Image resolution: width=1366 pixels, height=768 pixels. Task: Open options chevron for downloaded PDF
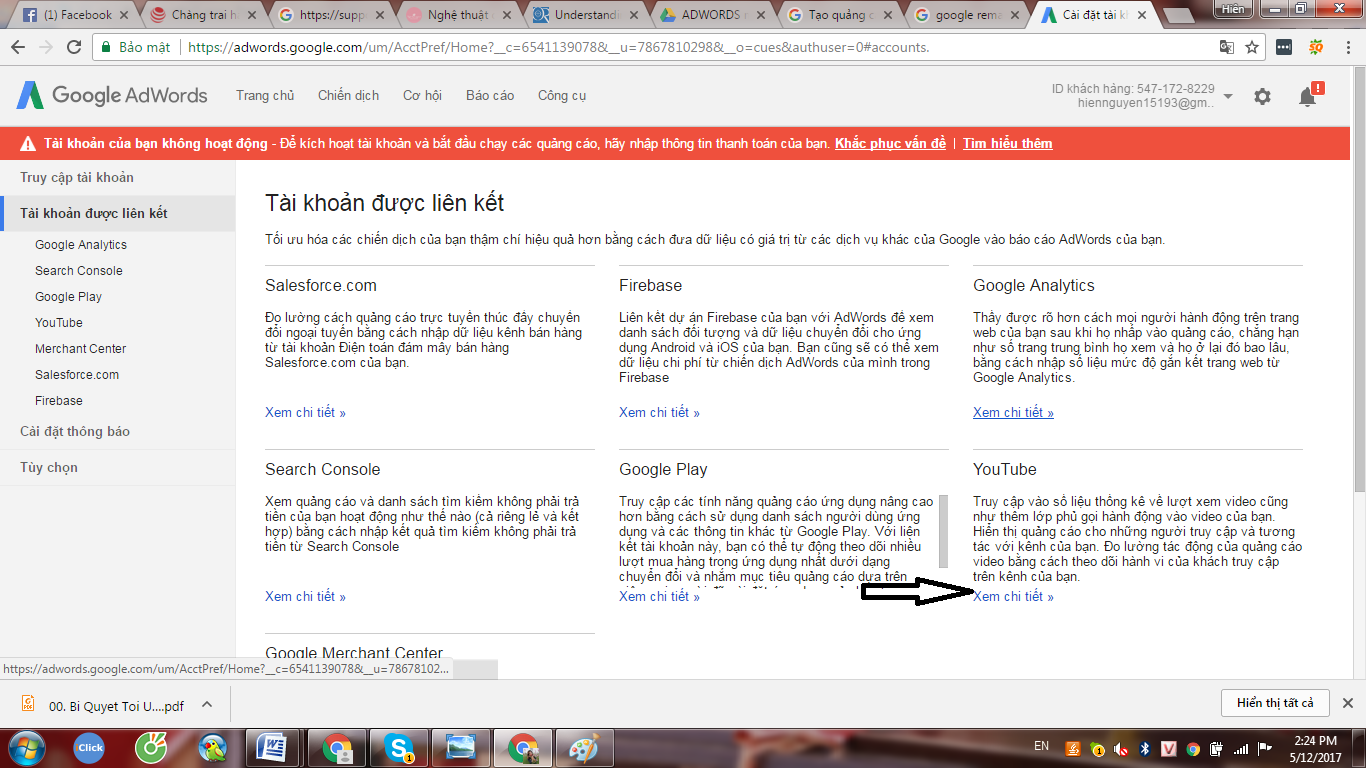pyautogui.click(x=207, y=704)
